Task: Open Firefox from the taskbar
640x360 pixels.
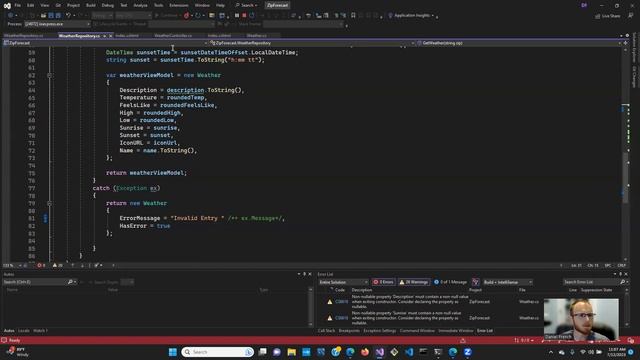Action: 365,352
